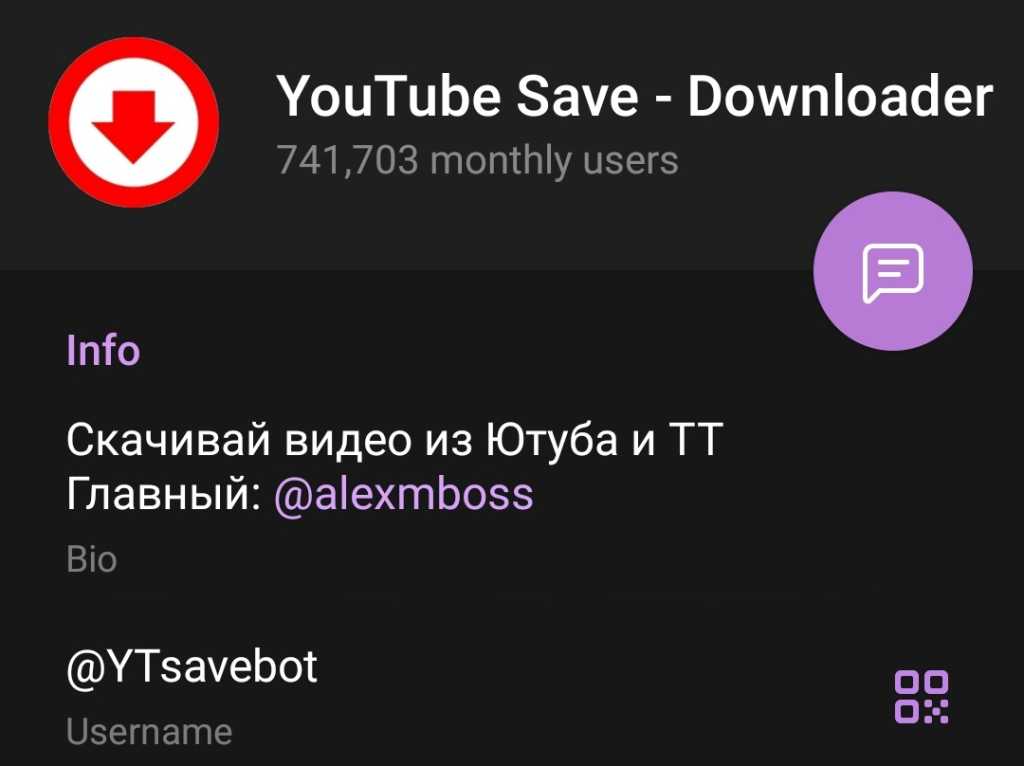Open the red download arrow profile photo
This screenshot has height=766, width=1024.
pyautogui.click(x=134, y=122)
